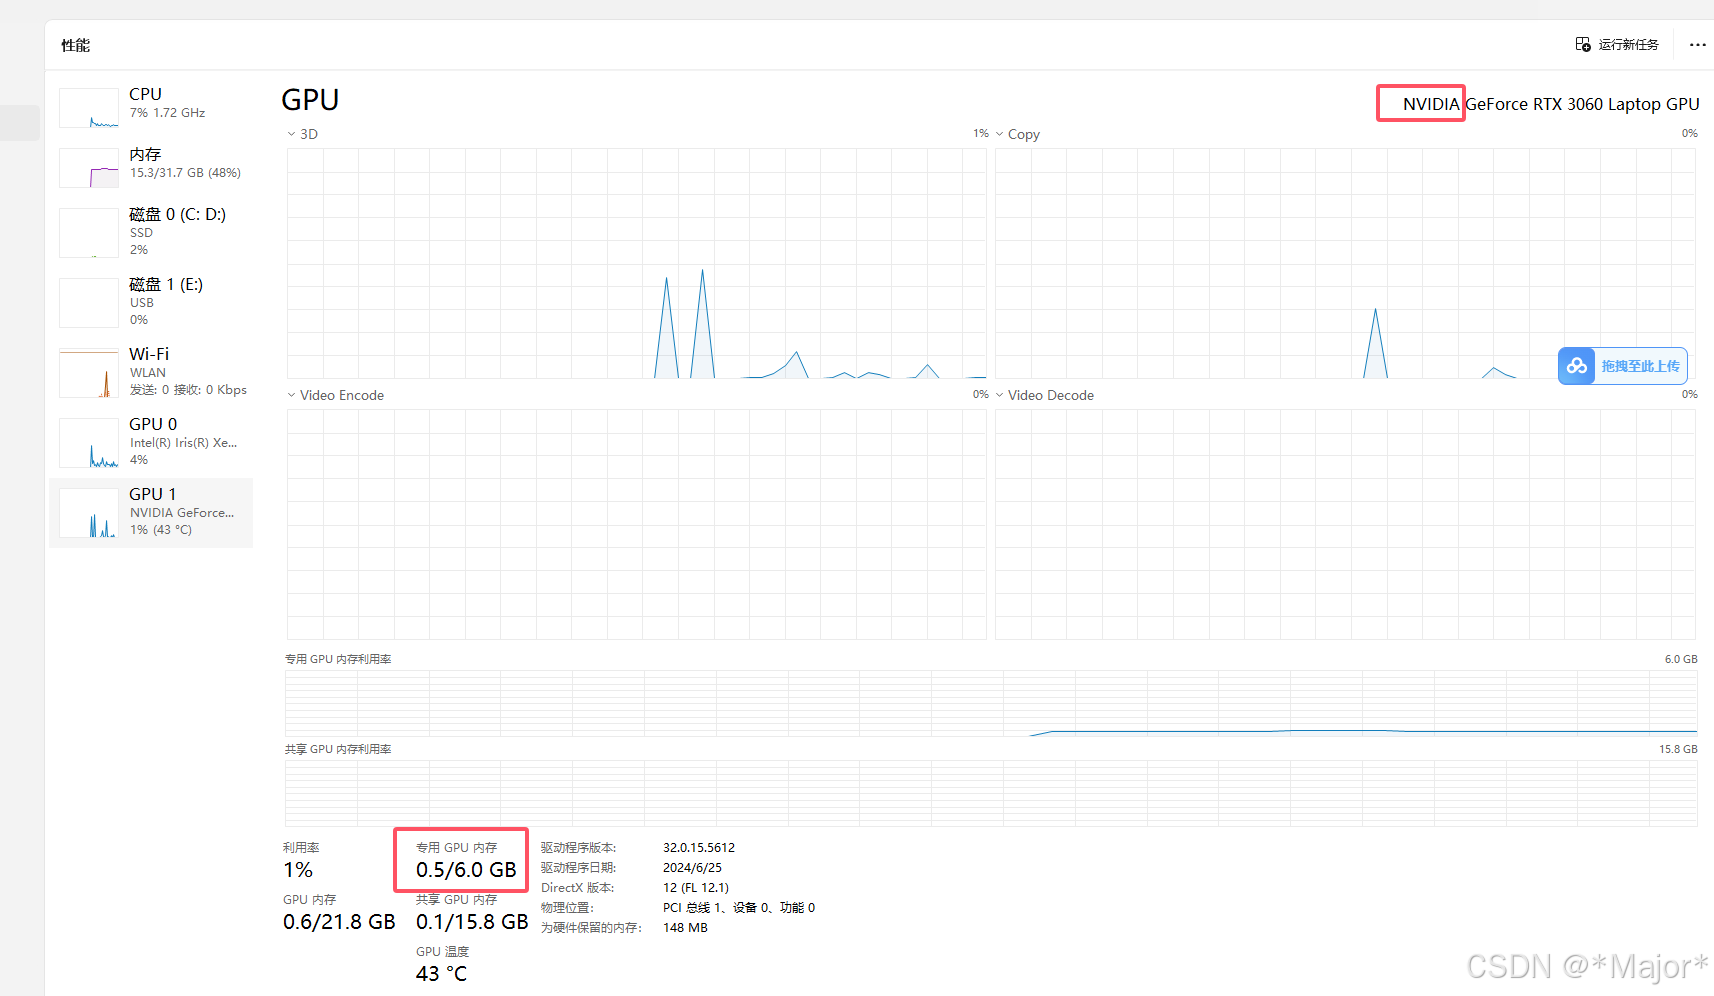Click the Video Decode graph area
1714x996 pixels.
(1345, 524)
